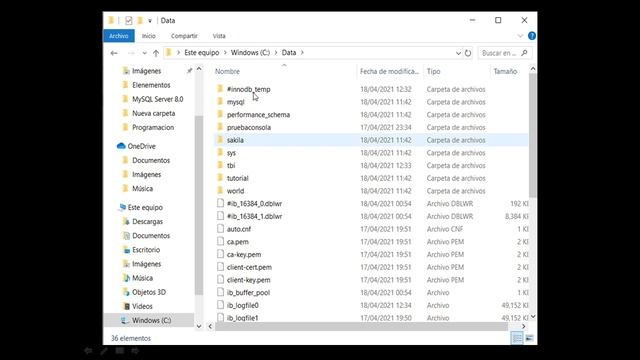Select Nueva carpeta in sidebar

click(153, 113)
